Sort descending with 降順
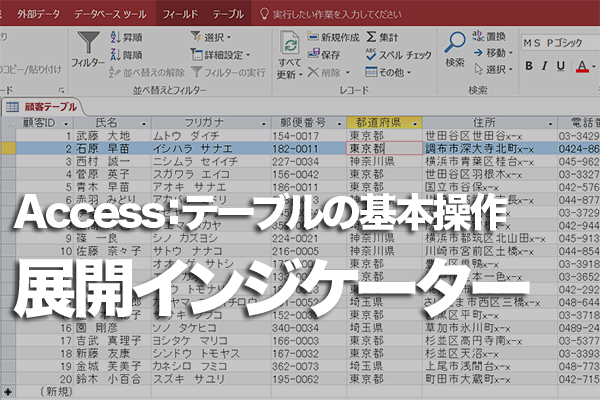 126,55
